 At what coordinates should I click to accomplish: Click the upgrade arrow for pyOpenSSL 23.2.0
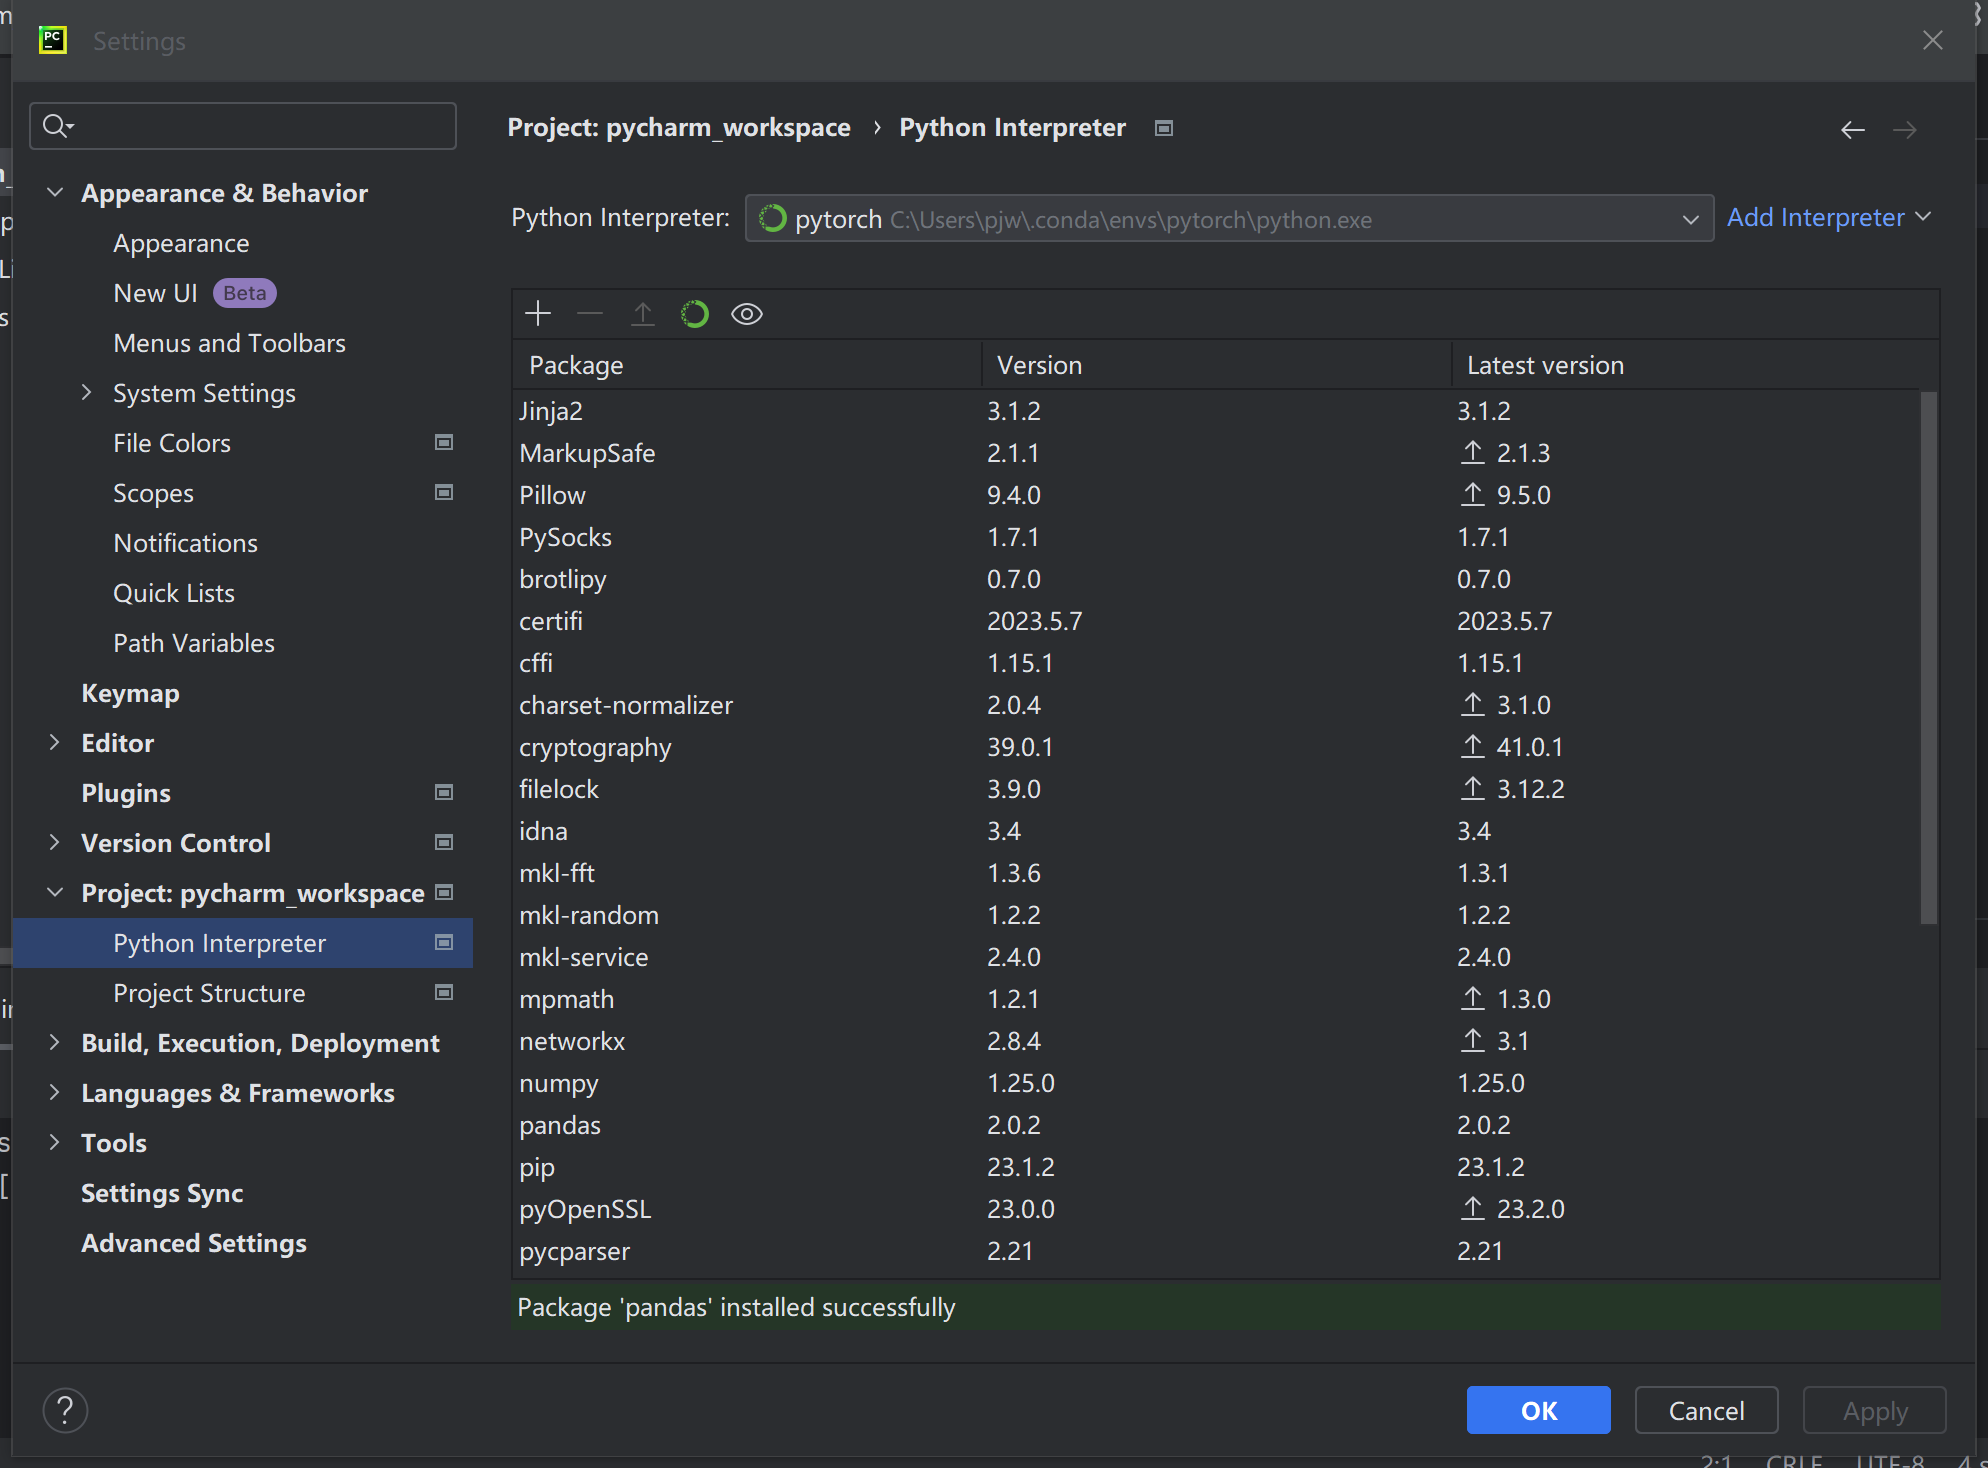1473,1208
